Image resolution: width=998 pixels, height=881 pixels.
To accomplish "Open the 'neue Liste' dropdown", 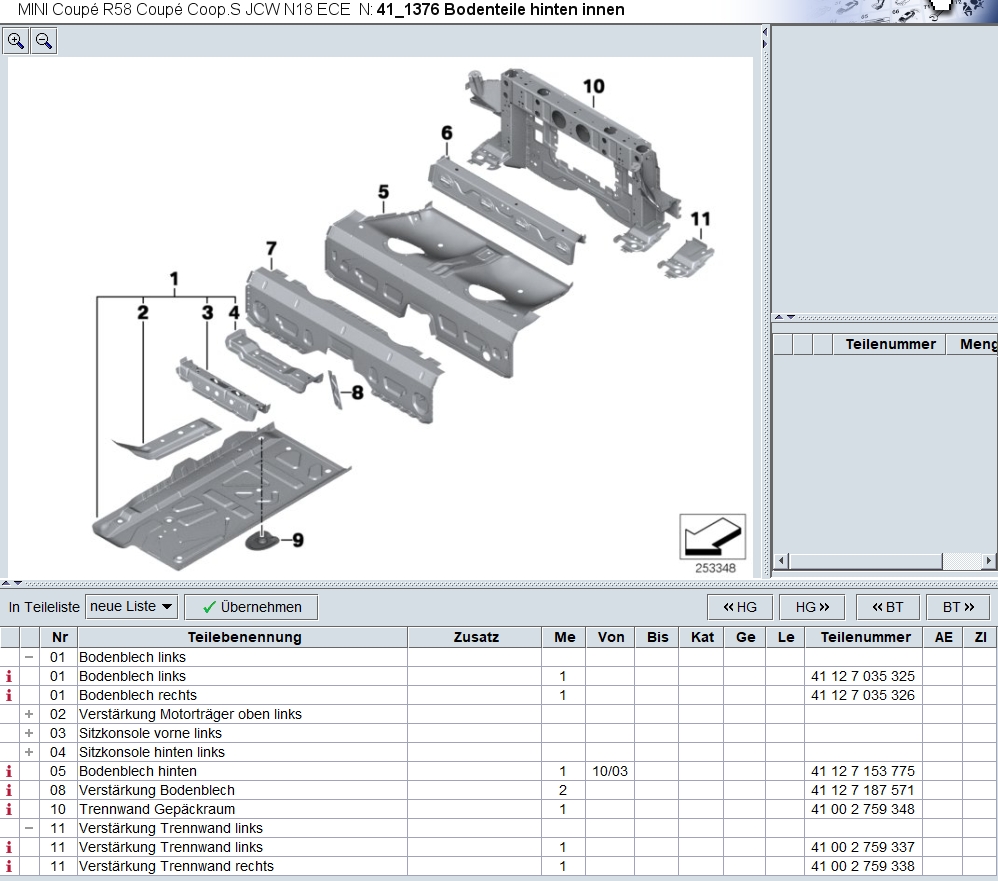I will coord(131,607).
